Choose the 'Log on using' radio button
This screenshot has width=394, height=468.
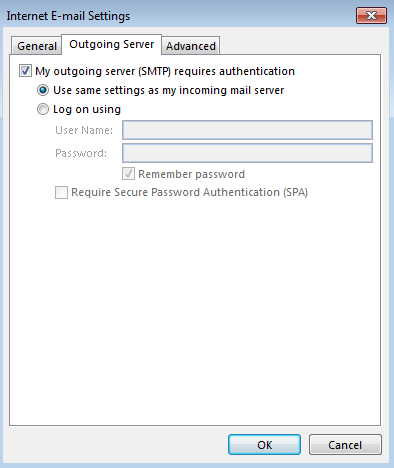point(43,109)
